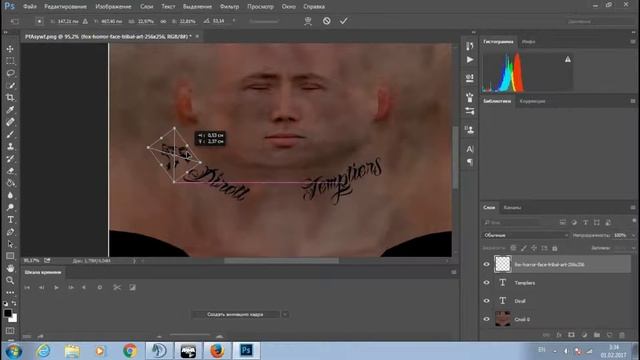The height and width of the screenshot is (360, 640).
Task: Open the Character panel icon
Action: pos(470,149)
